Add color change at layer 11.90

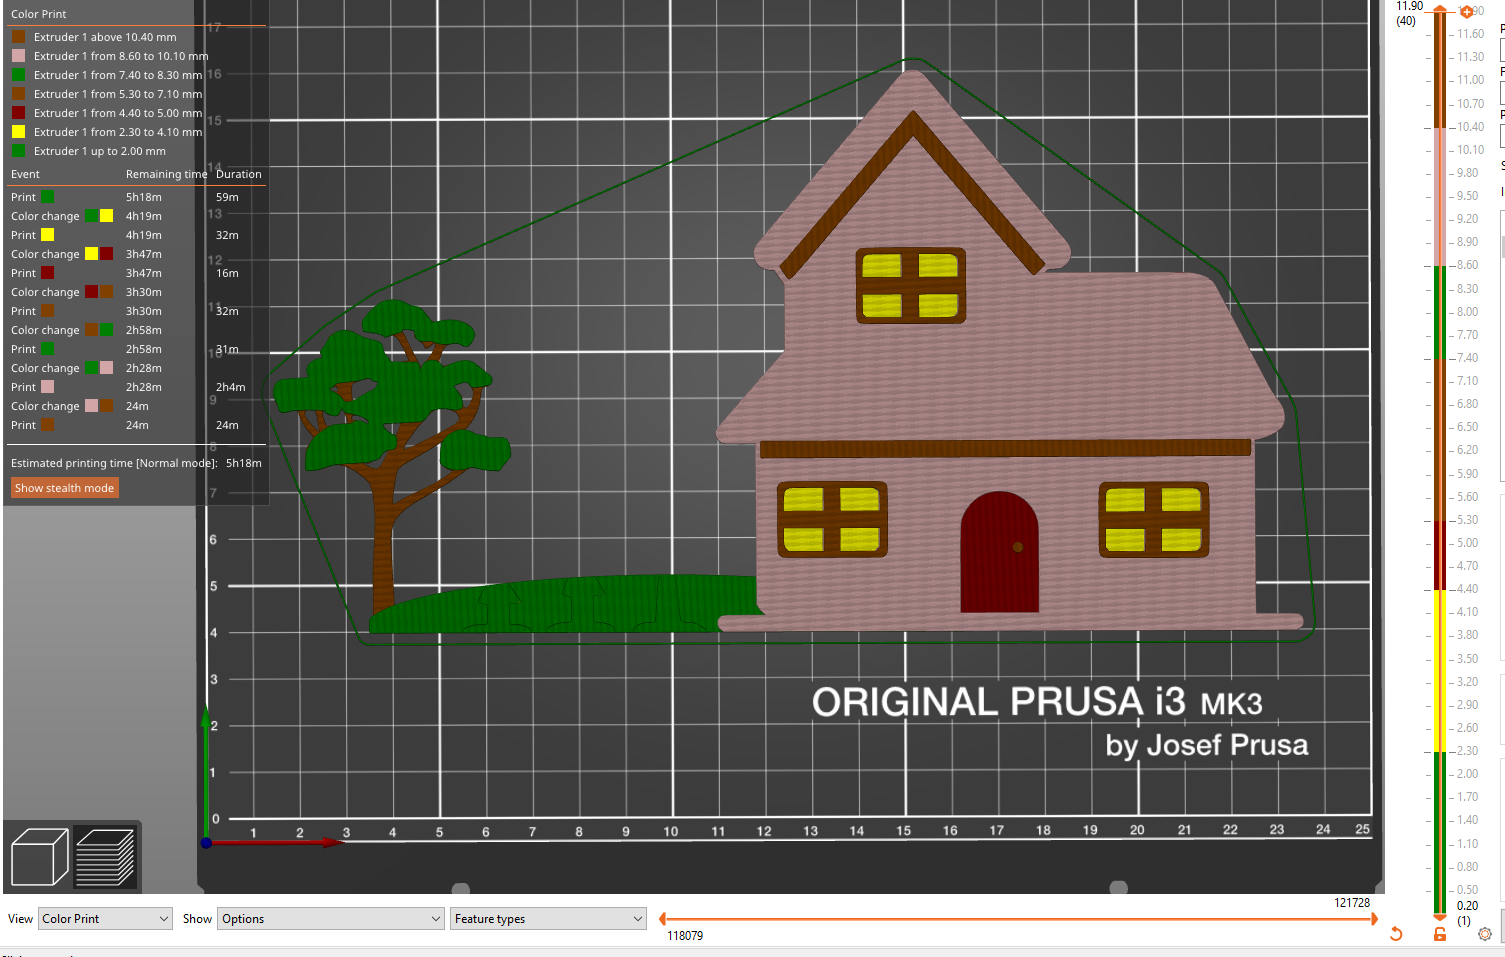coord(1466,12)
